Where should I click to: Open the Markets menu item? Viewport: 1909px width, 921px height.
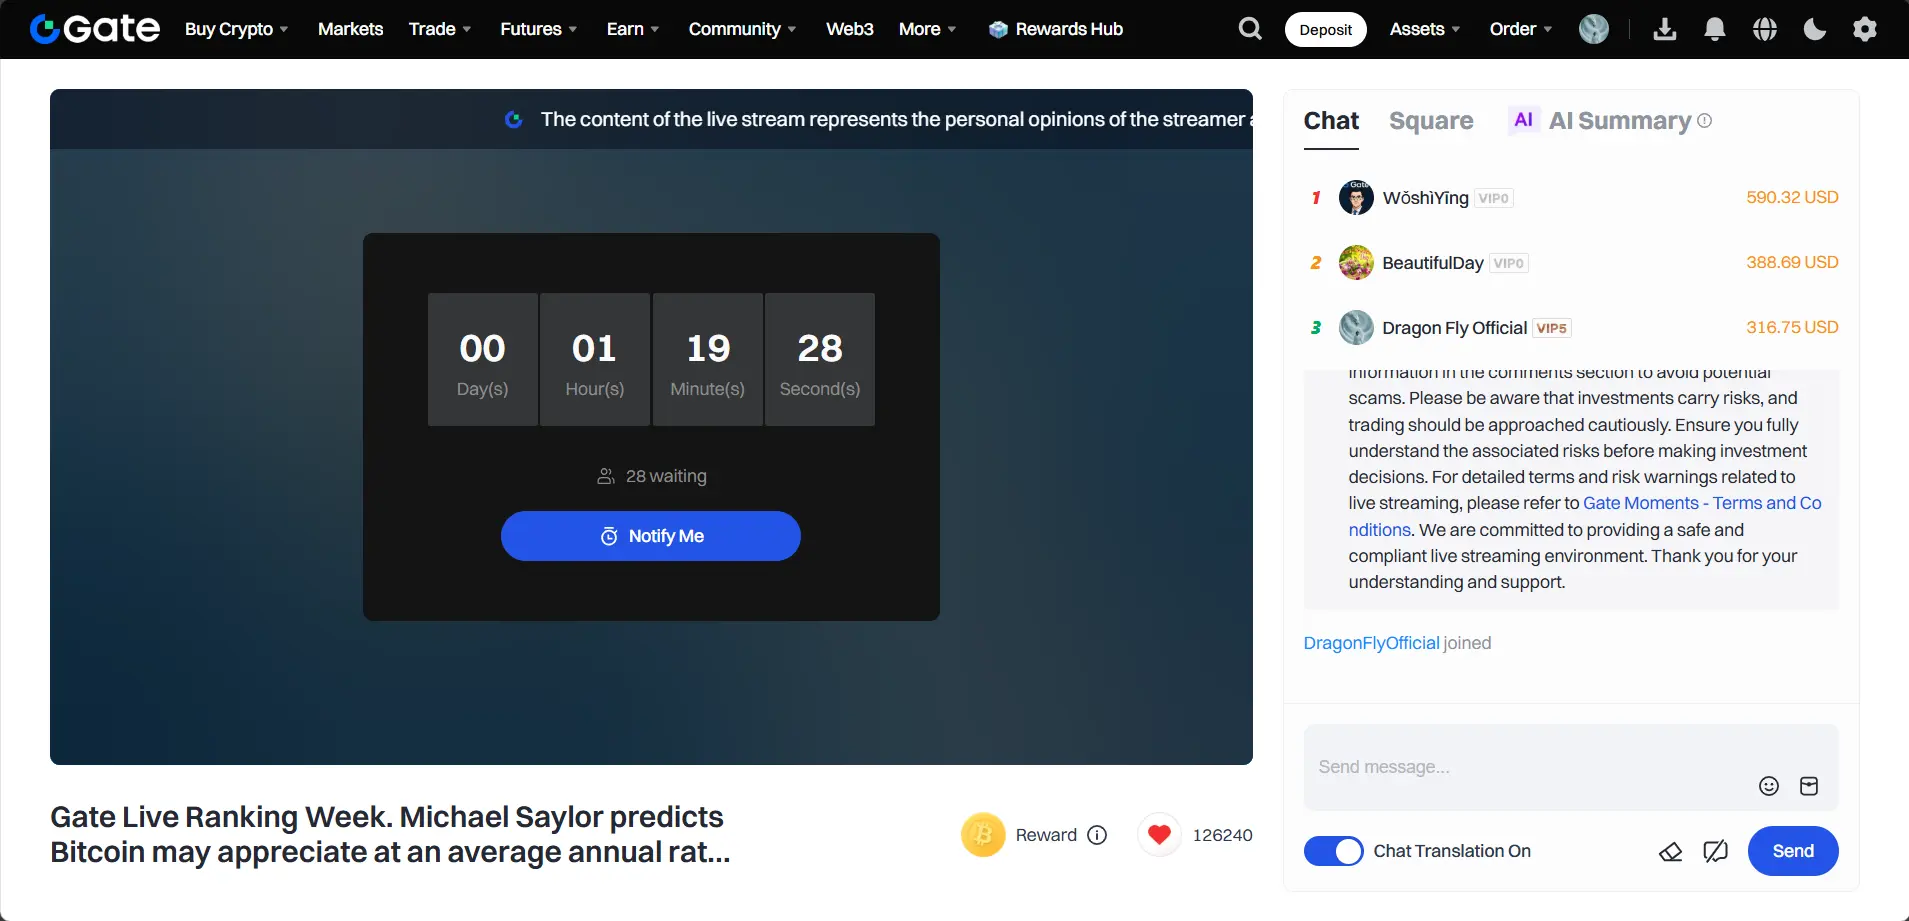tap(350, 29)
